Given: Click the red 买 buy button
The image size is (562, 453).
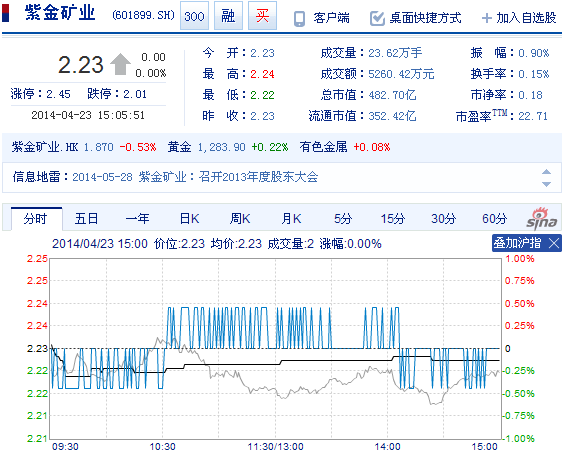Looking at the screenshot, I should [x=262, y=16].
